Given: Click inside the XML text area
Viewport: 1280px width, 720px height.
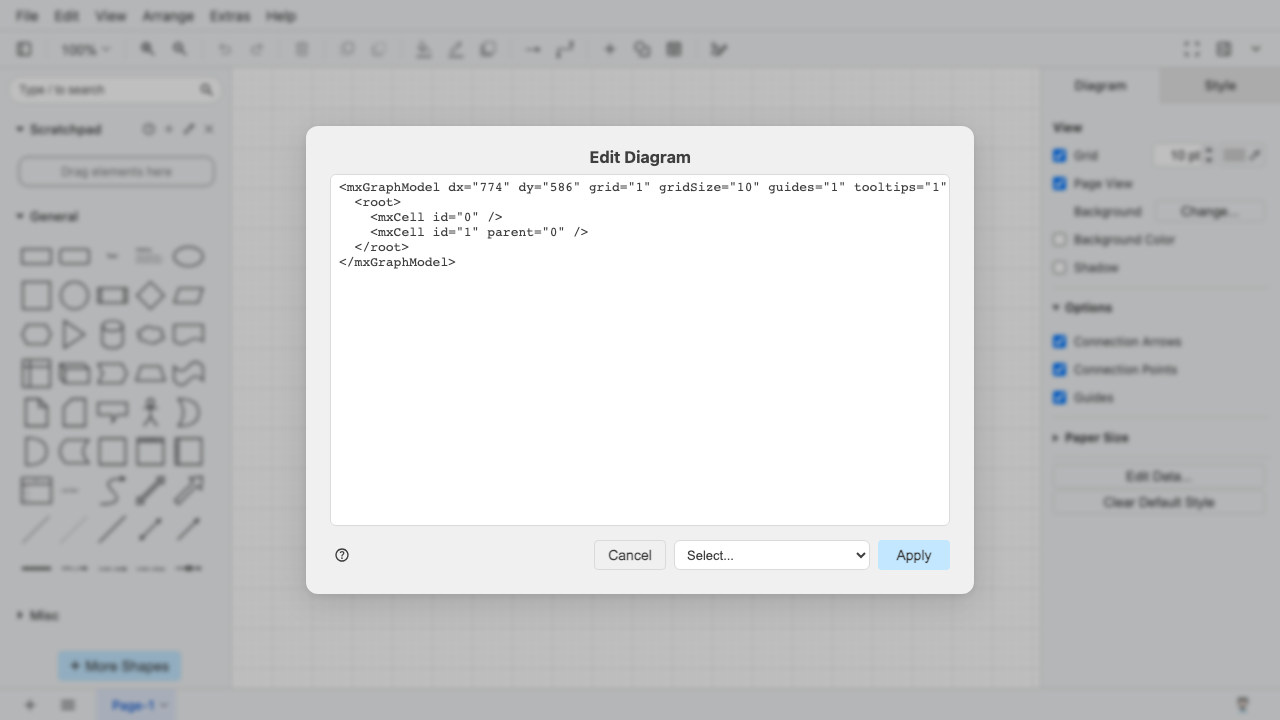Looking at the screenshot, I should (x=640, y=350).
